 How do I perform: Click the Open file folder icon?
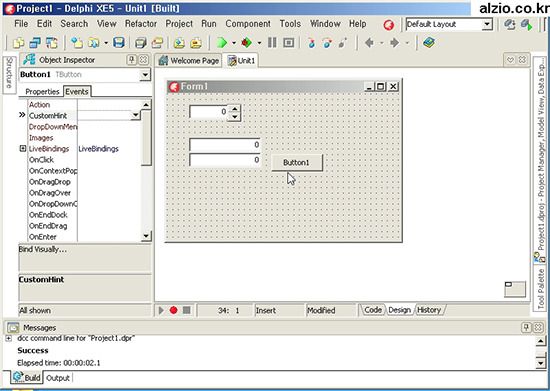(93, 43)
